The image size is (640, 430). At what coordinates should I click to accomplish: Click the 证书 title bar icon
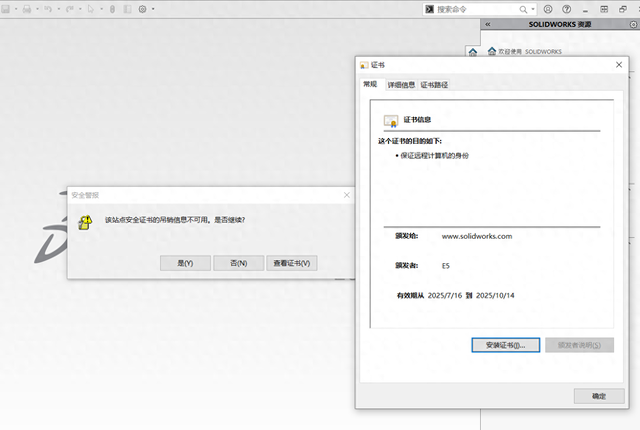pyautogui.click(x=364, y=65)
